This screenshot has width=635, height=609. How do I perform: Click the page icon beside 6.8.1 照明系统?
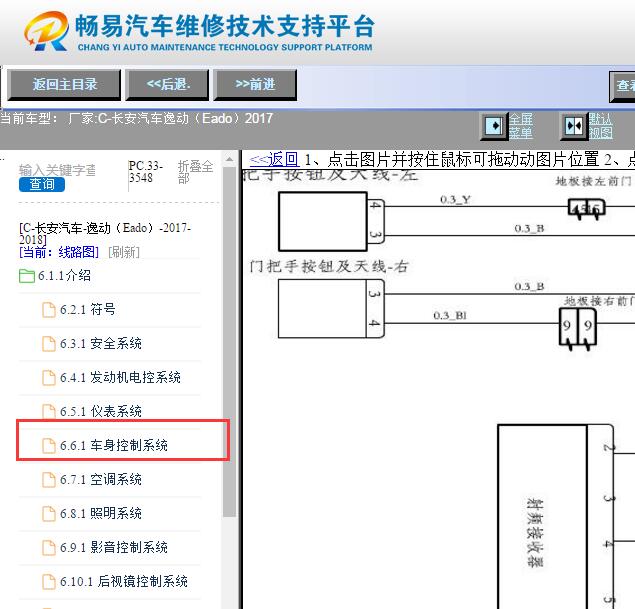coord(49,514)
